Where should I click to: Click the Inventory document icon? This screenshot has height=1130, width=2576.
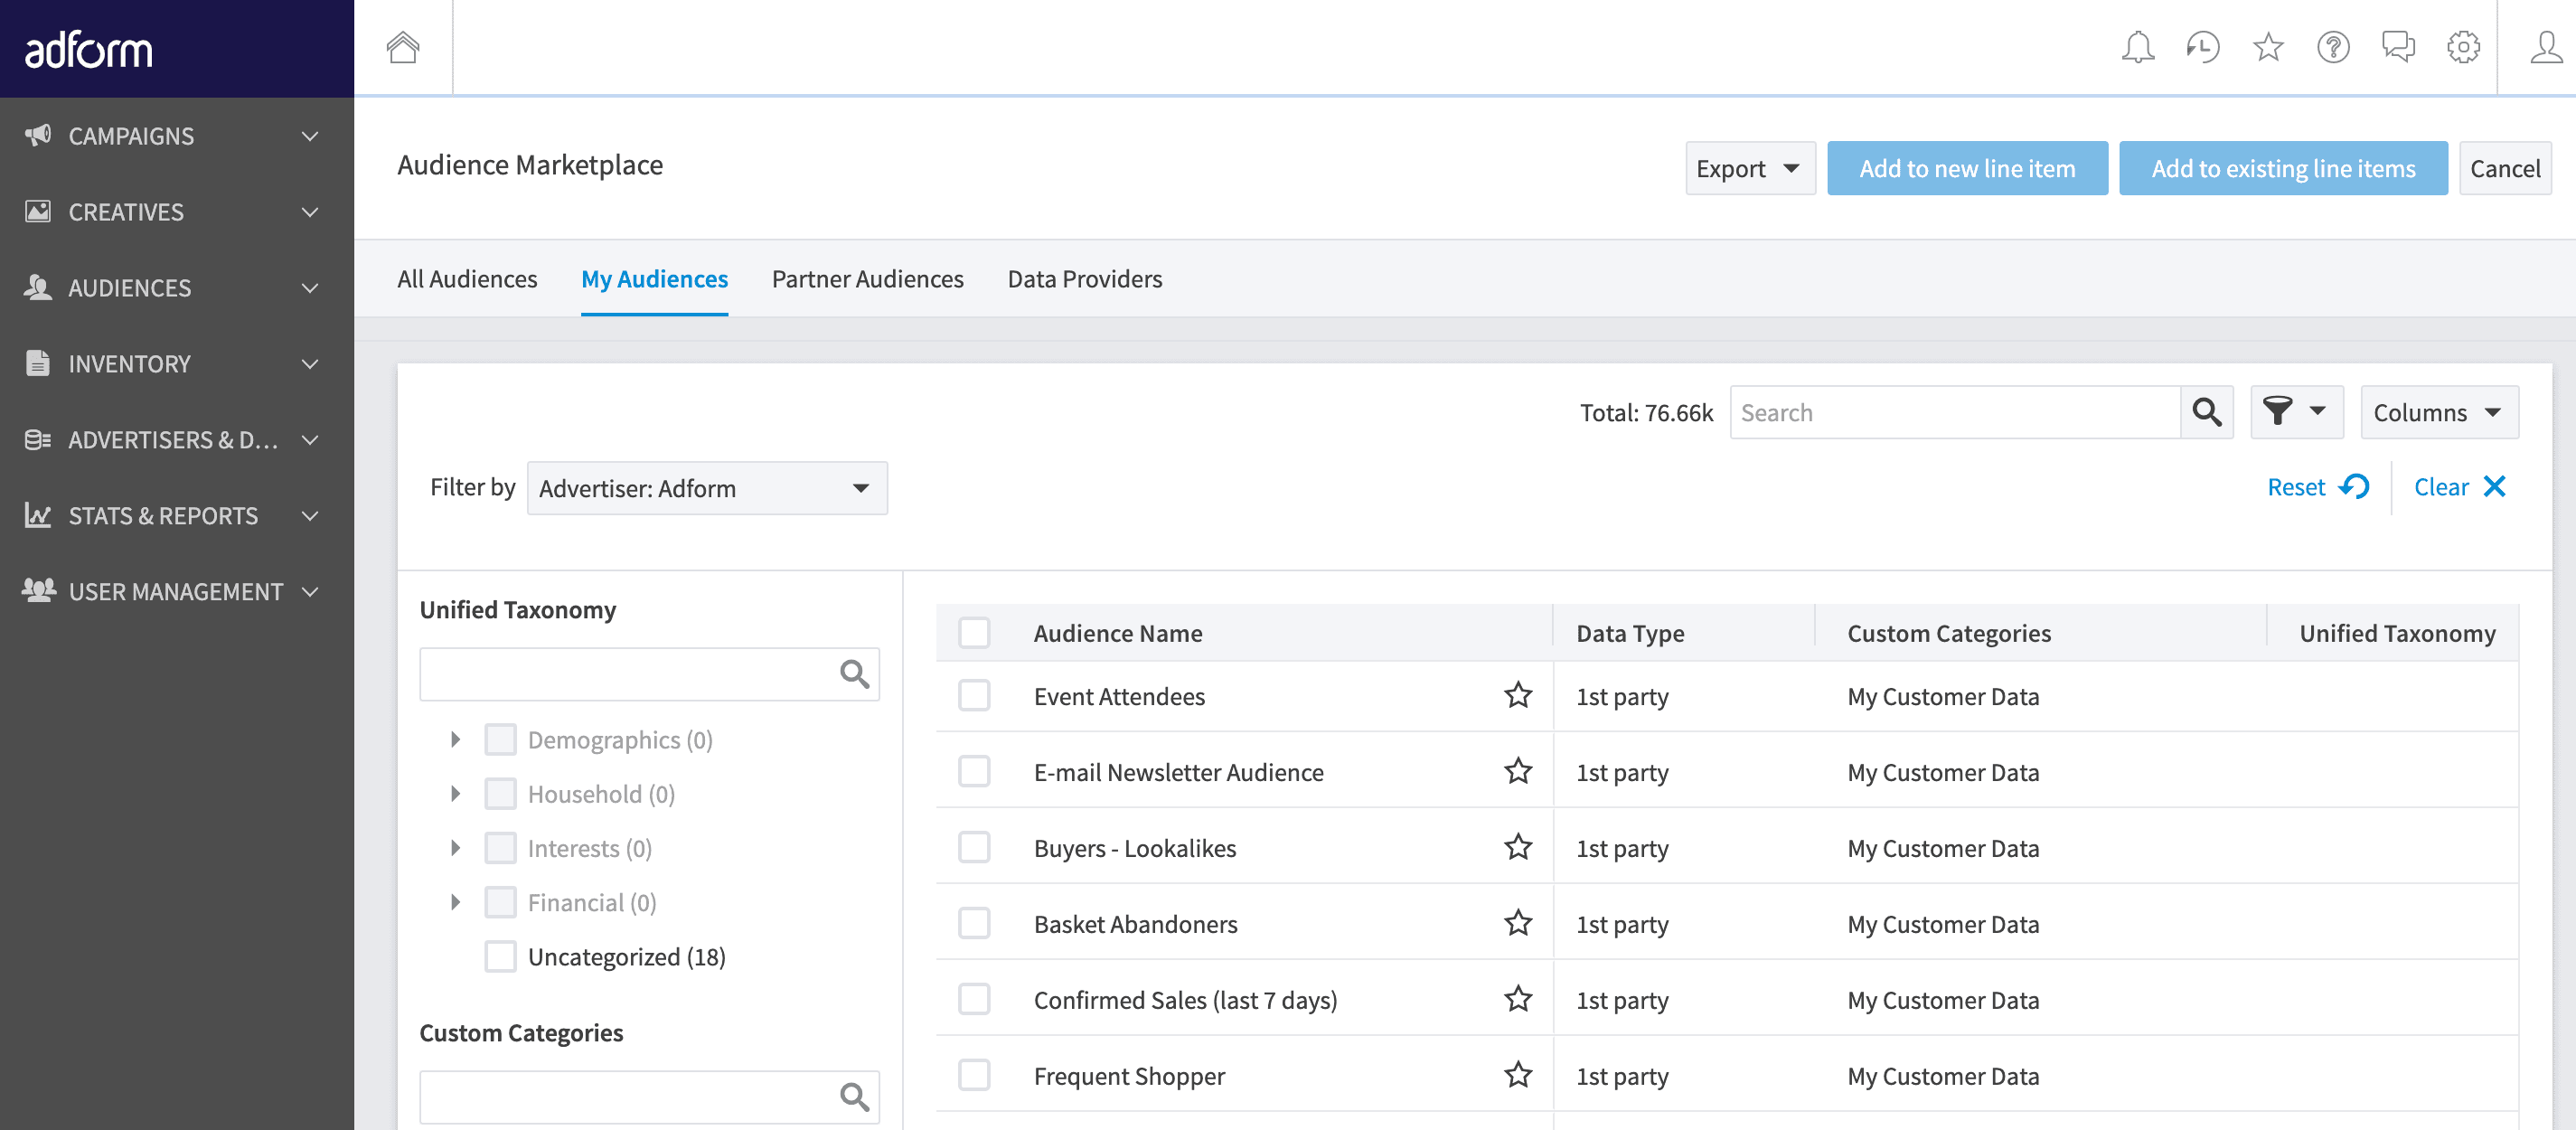[38, 363]
